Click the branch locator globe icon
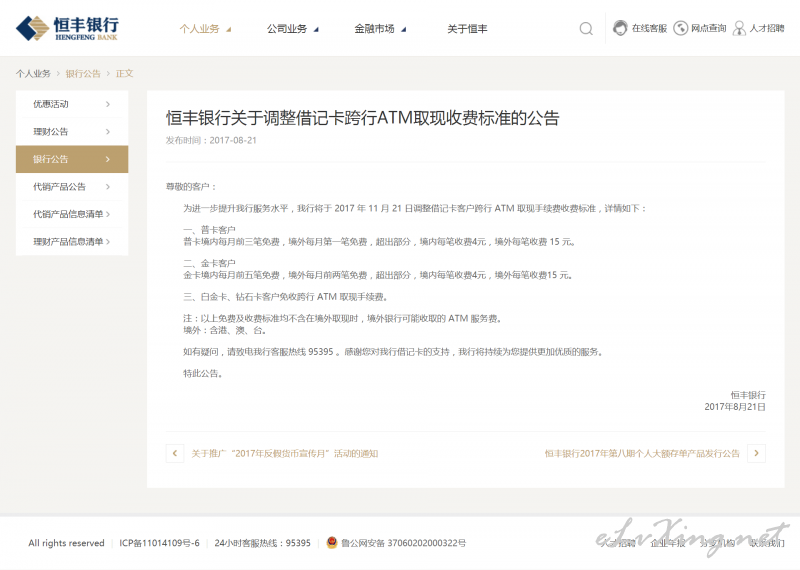This screenshot has height=570, width=800. pyautogui.click(x=681, y=28)
